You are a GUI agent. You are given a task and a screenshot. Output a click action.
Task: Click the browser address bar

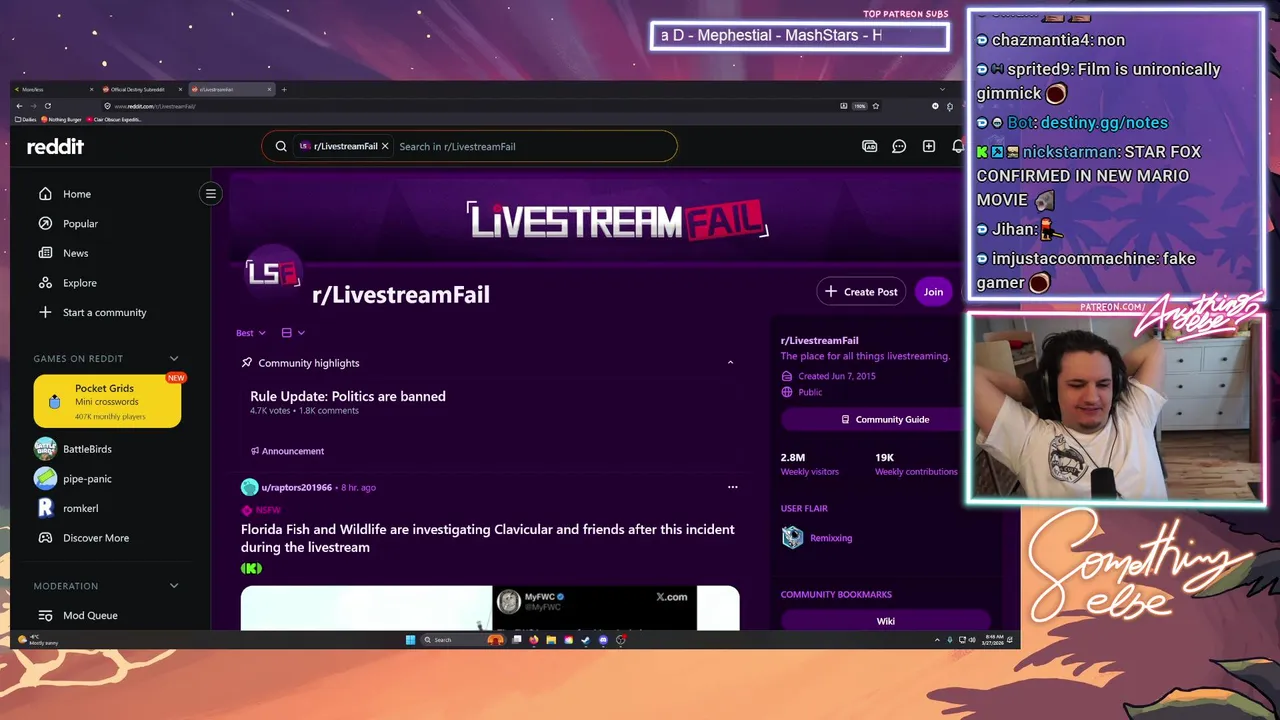tap(470, 106)
